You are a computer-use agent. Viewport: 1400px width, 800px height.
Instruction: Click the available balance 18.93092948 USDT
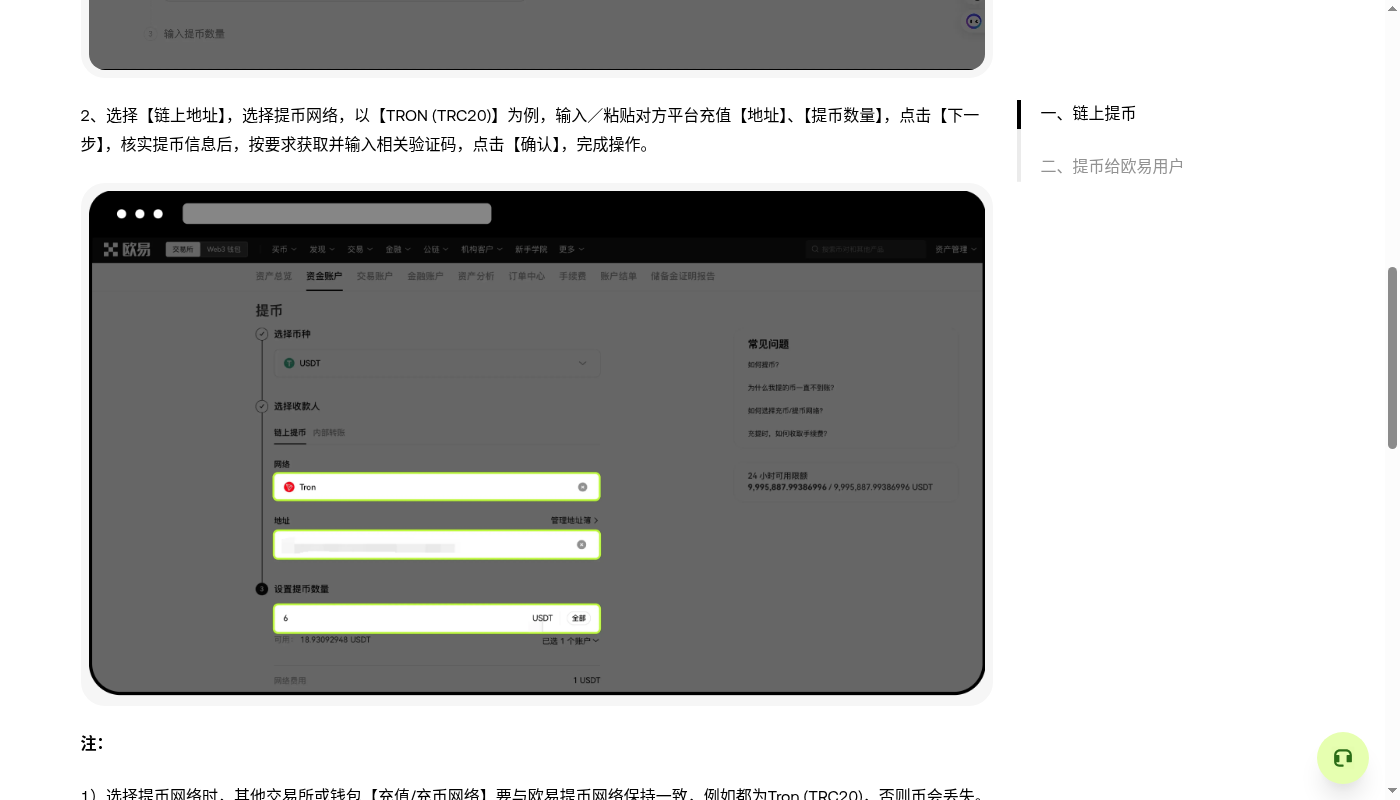coord(335,640)
